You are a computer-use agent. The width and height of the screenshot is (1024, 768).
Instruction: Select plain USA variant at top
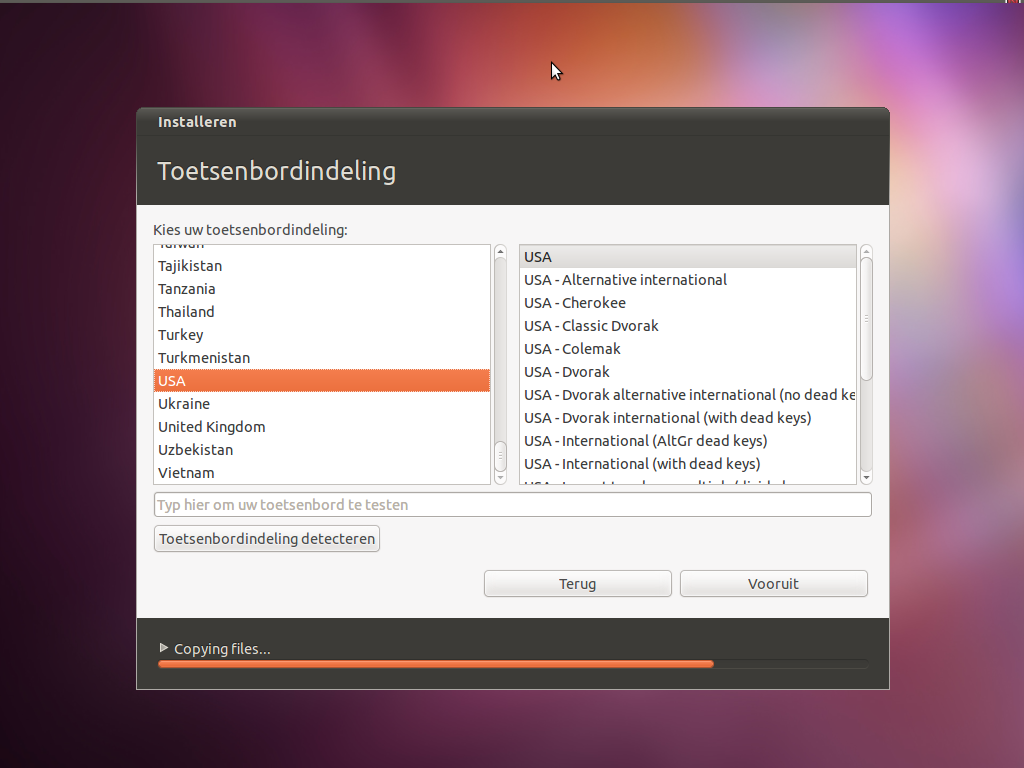click(688, 257)
